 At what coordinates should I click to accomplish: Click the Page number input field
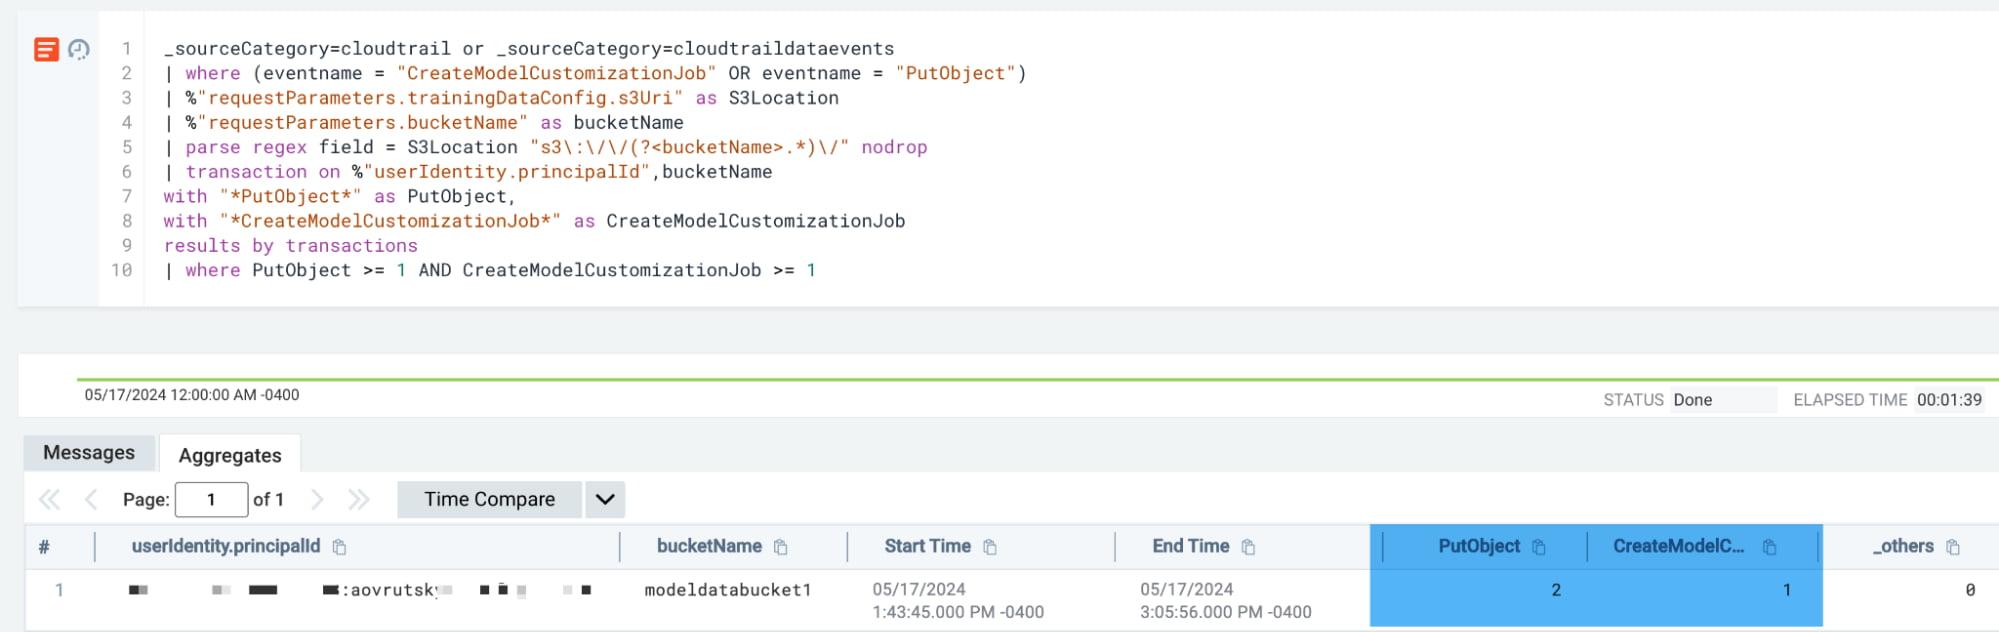click(x=211, y=499)
